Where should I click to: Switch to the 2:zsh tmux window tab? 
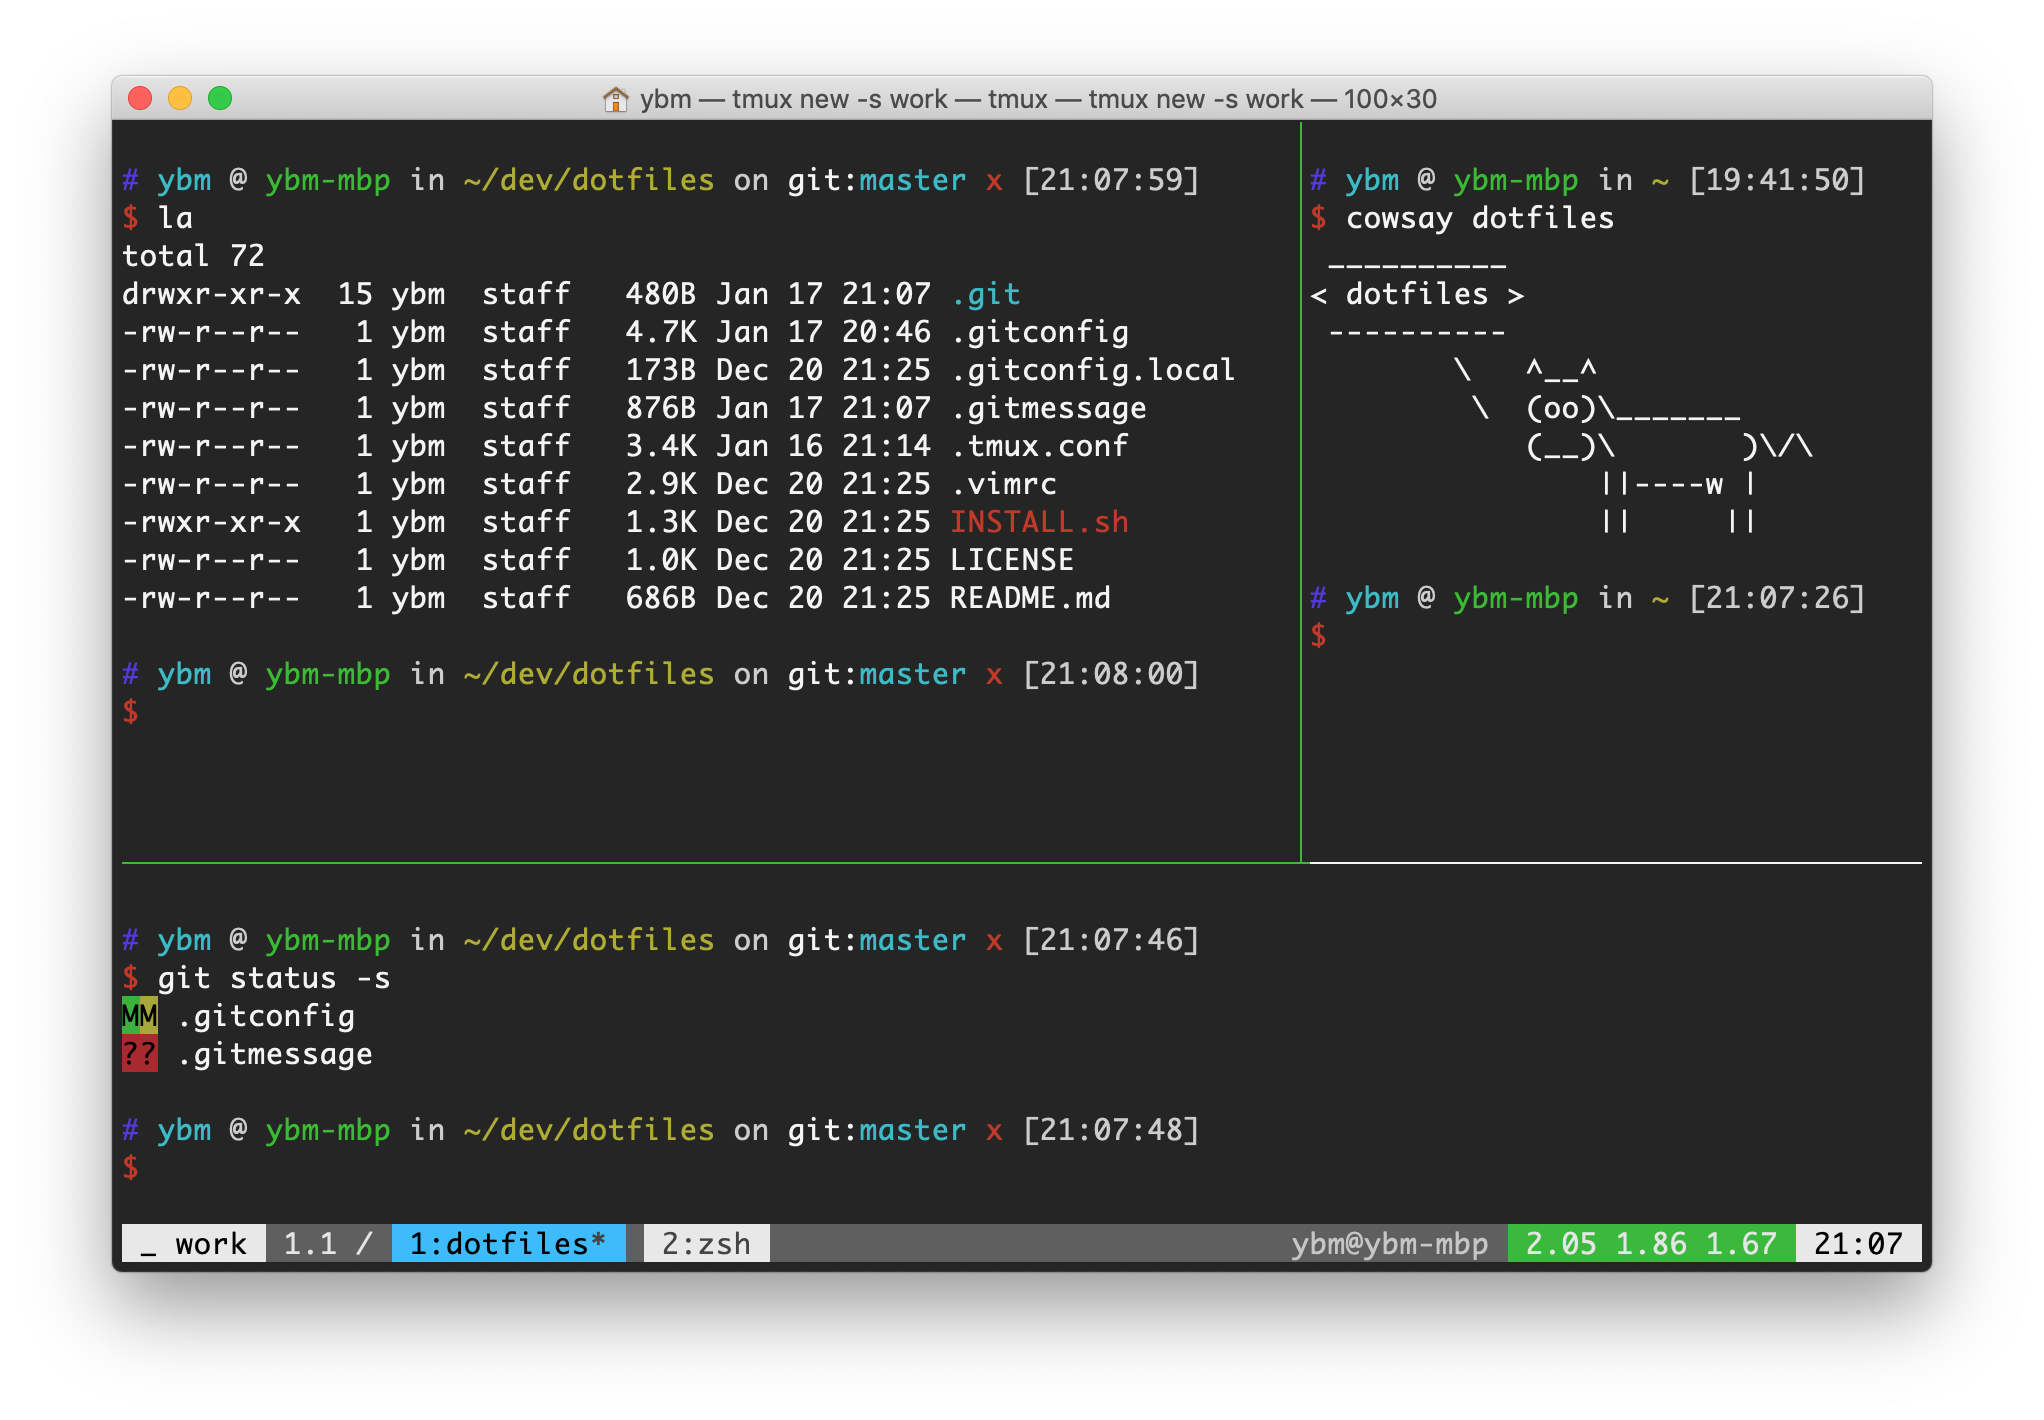706,1243
